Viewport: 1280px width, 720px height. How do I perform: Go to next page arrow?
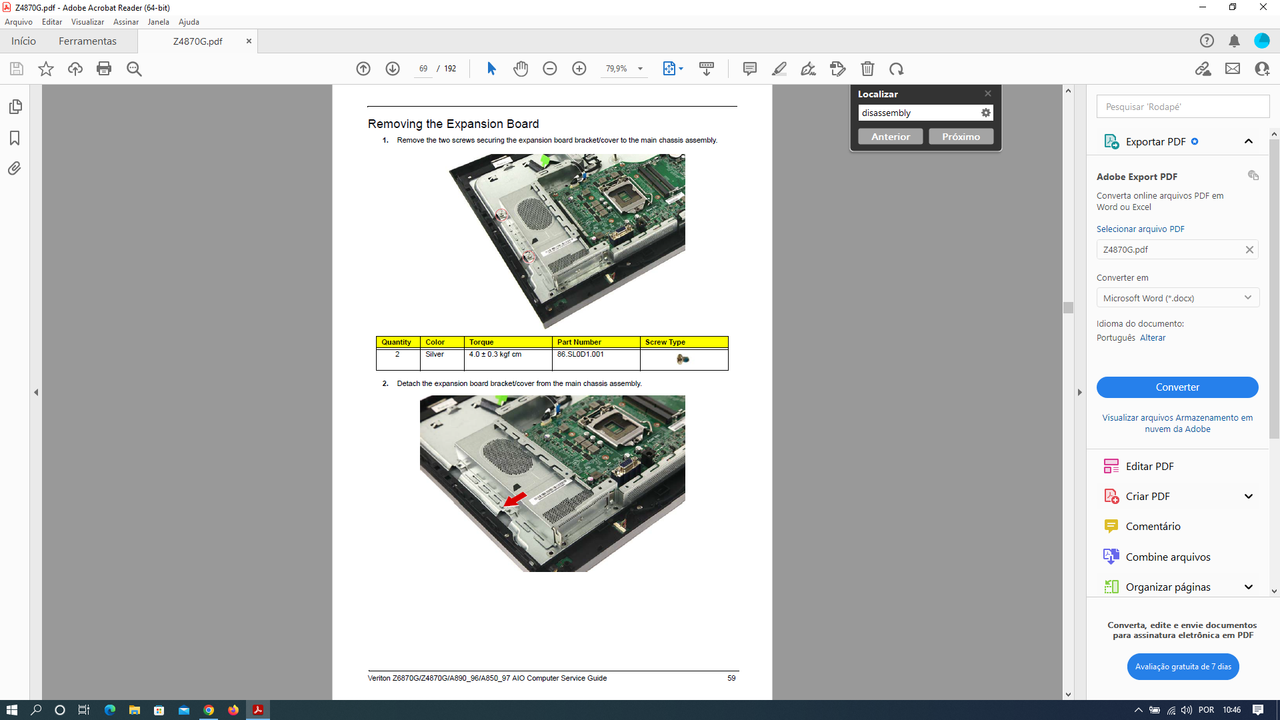click(393, 69)
